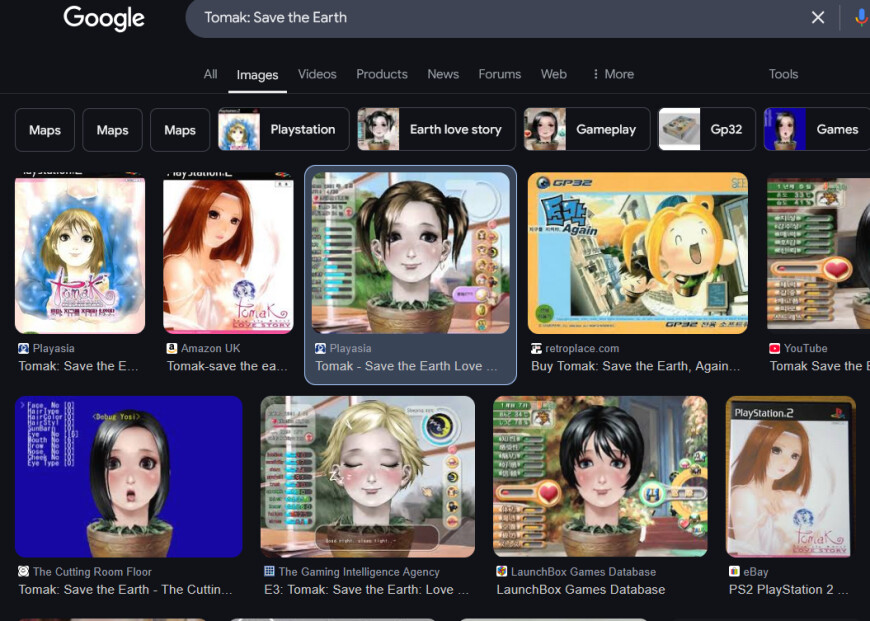This screenshot has width=870, height=621.
Task: Clear the search box with X icon
Action: click(x=818, y=18)
